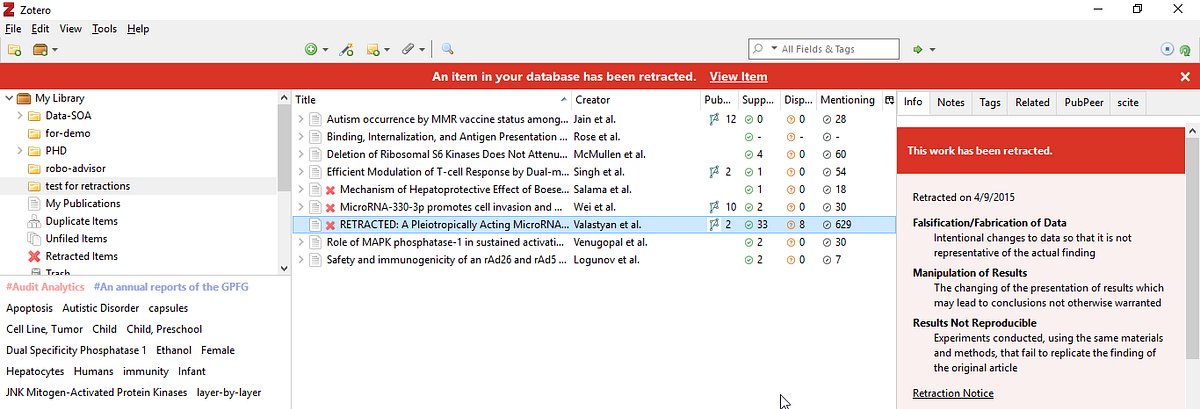Expand the Data-SOA collection

coord(19,116)
